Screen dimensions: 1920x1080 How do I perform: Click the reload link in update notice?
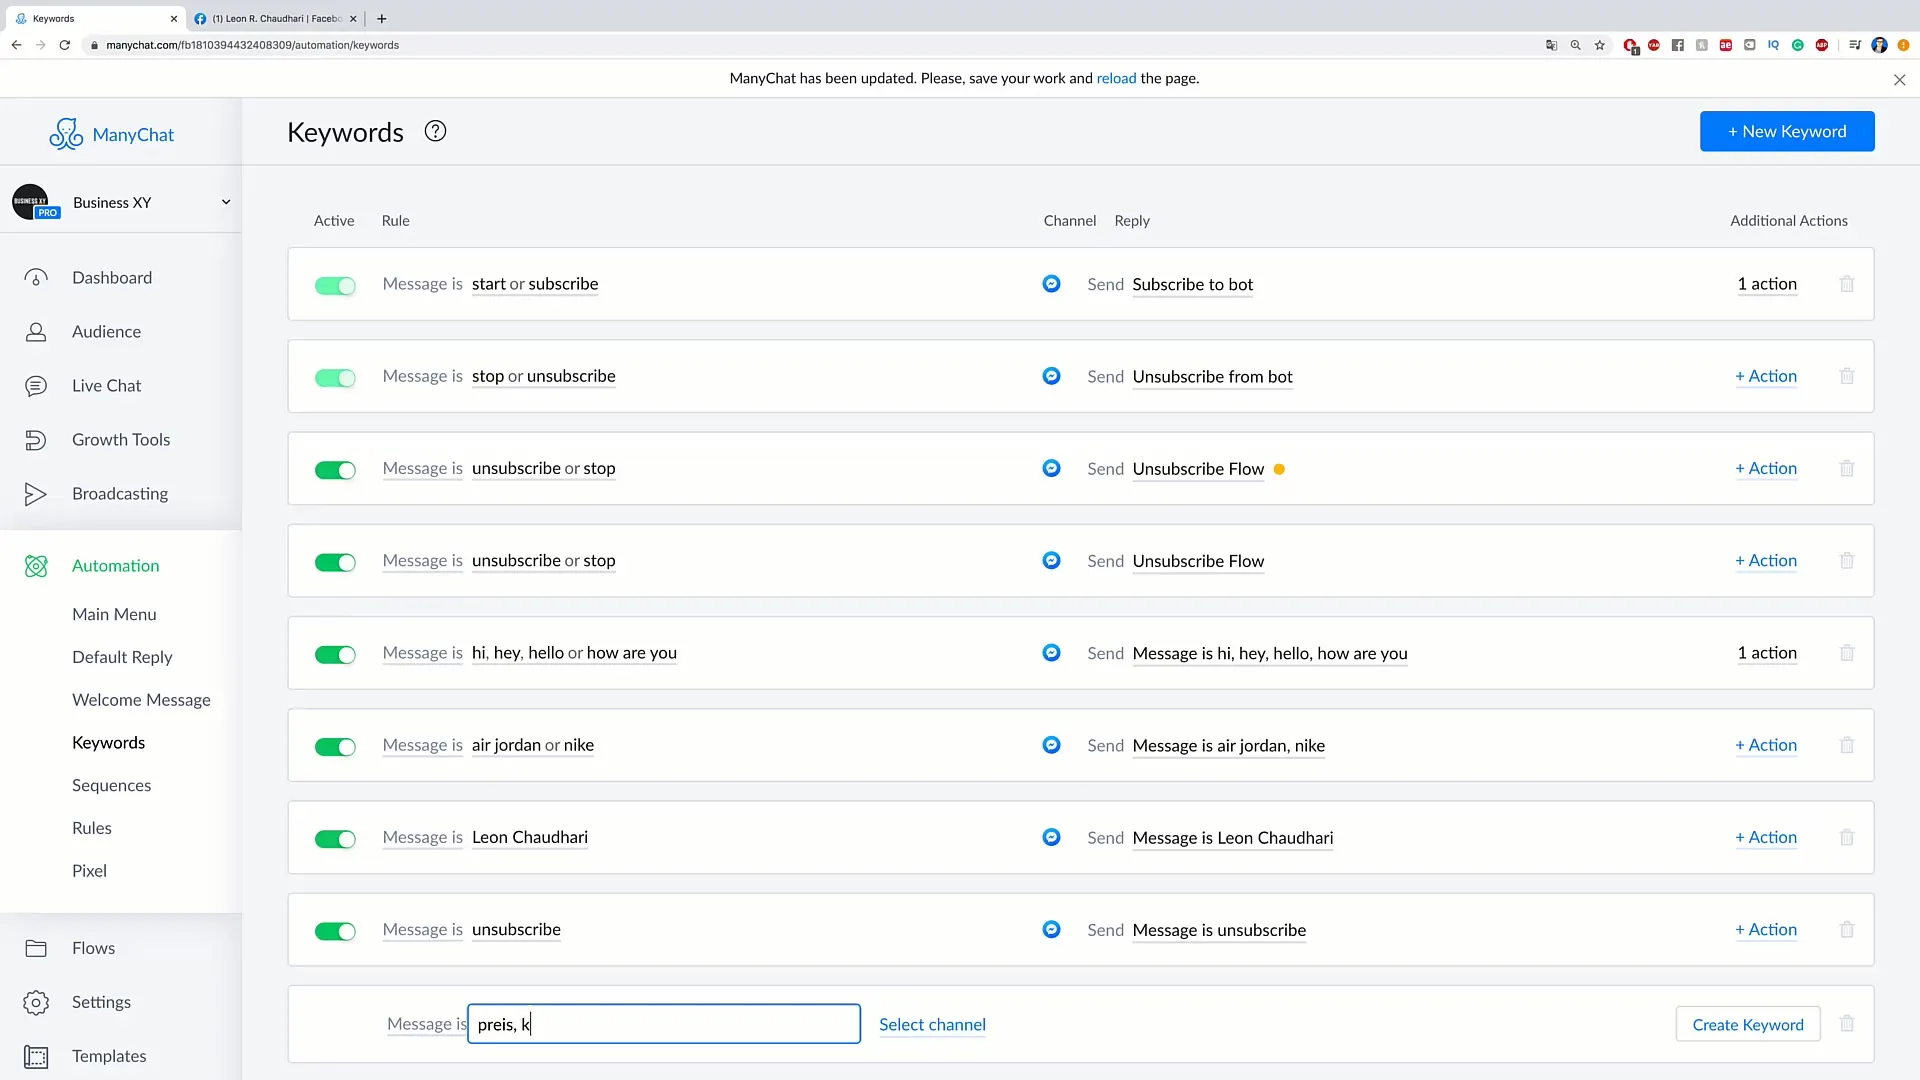click(1116, 78)
